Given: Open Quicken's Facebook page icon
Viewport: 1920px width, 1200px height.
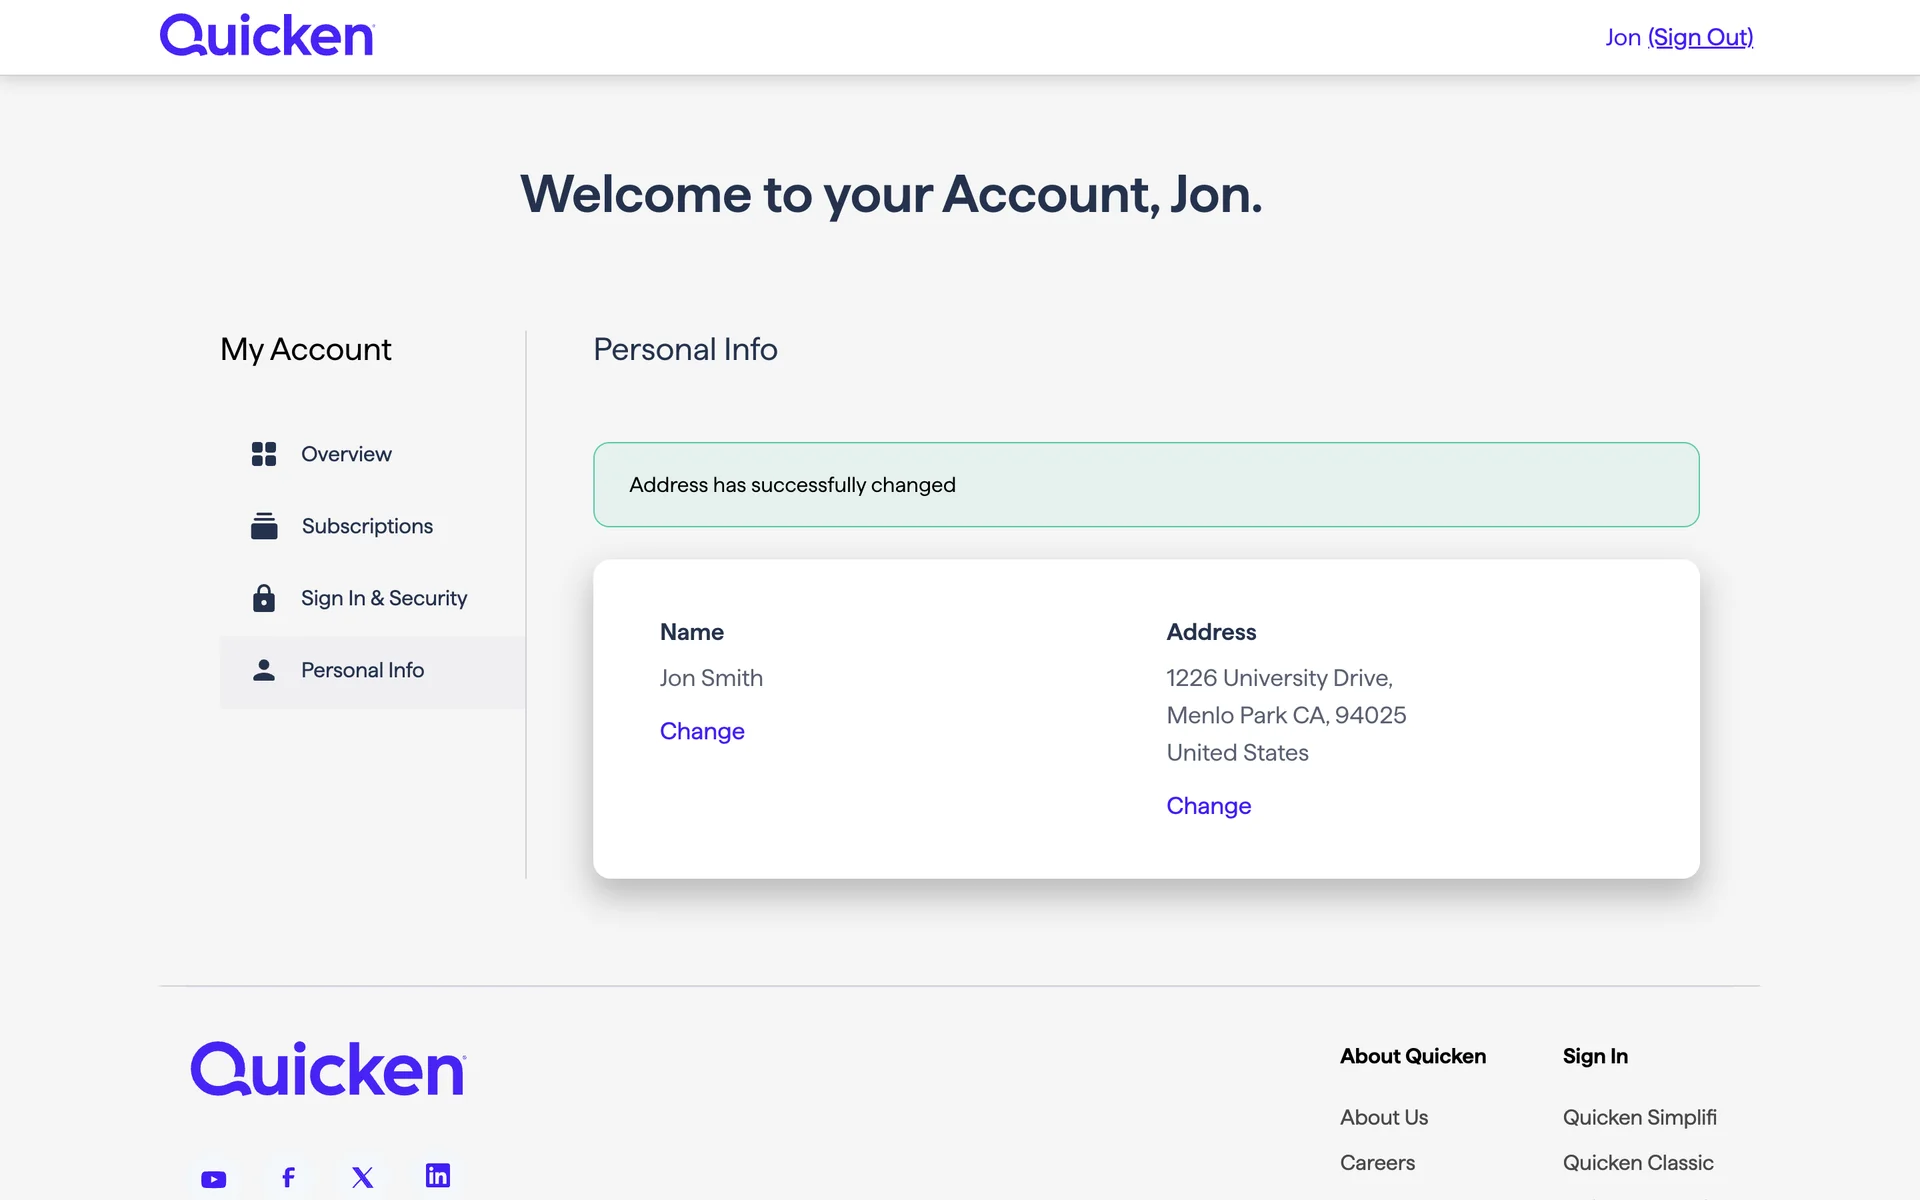Looking at the screenshot, I should pos(288,1177).
